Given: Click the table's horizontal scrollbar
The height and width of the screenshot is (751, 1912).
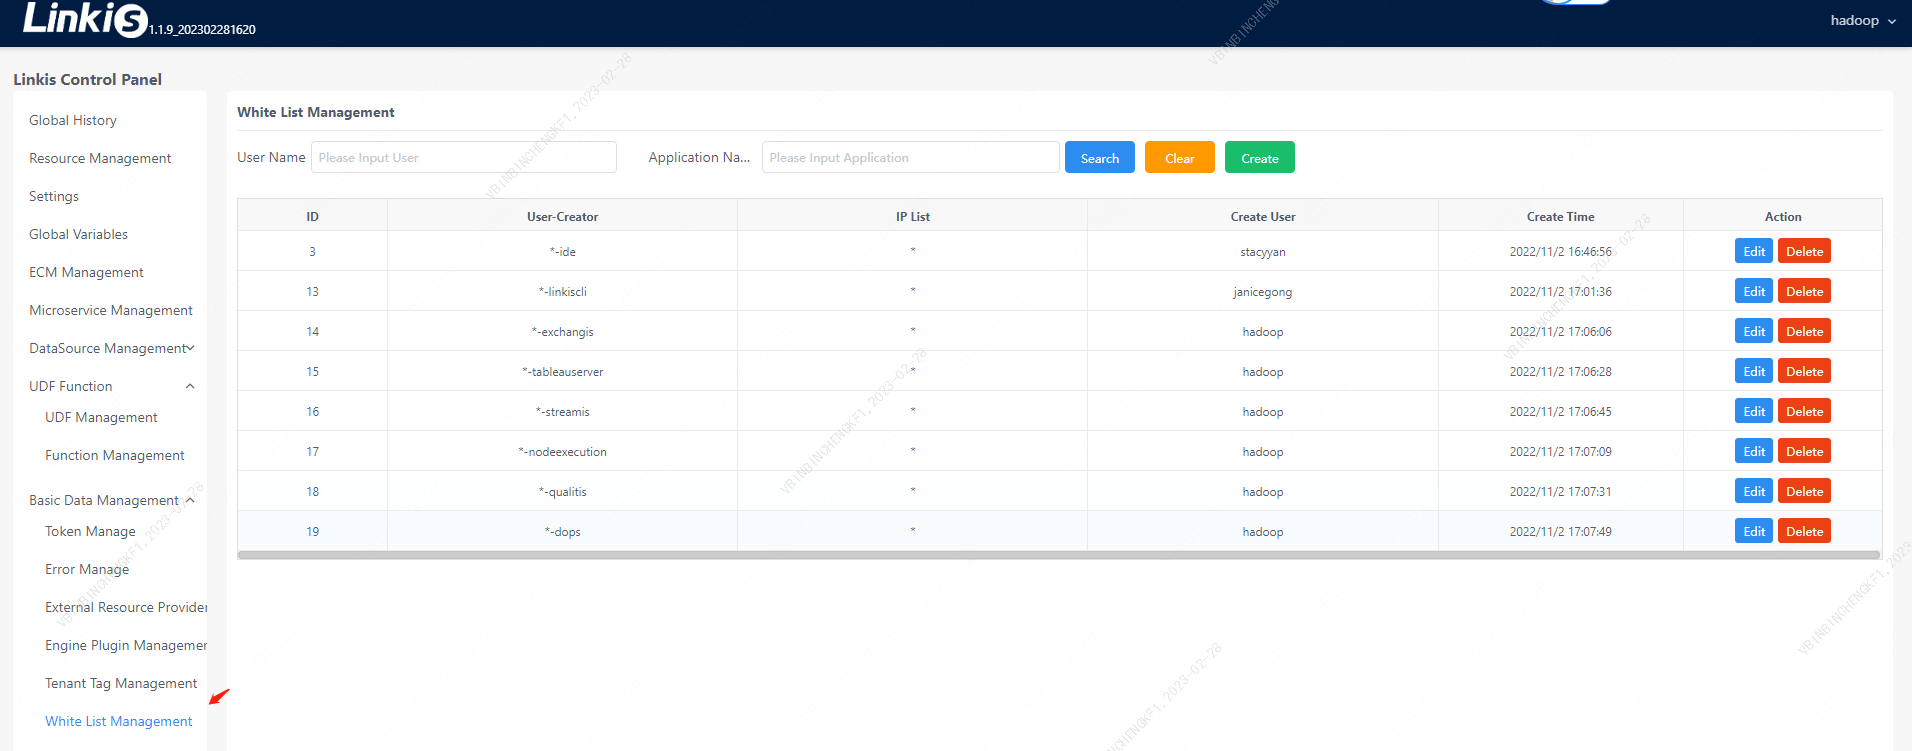Looking at the screenshot, I should click(1058, 555).
